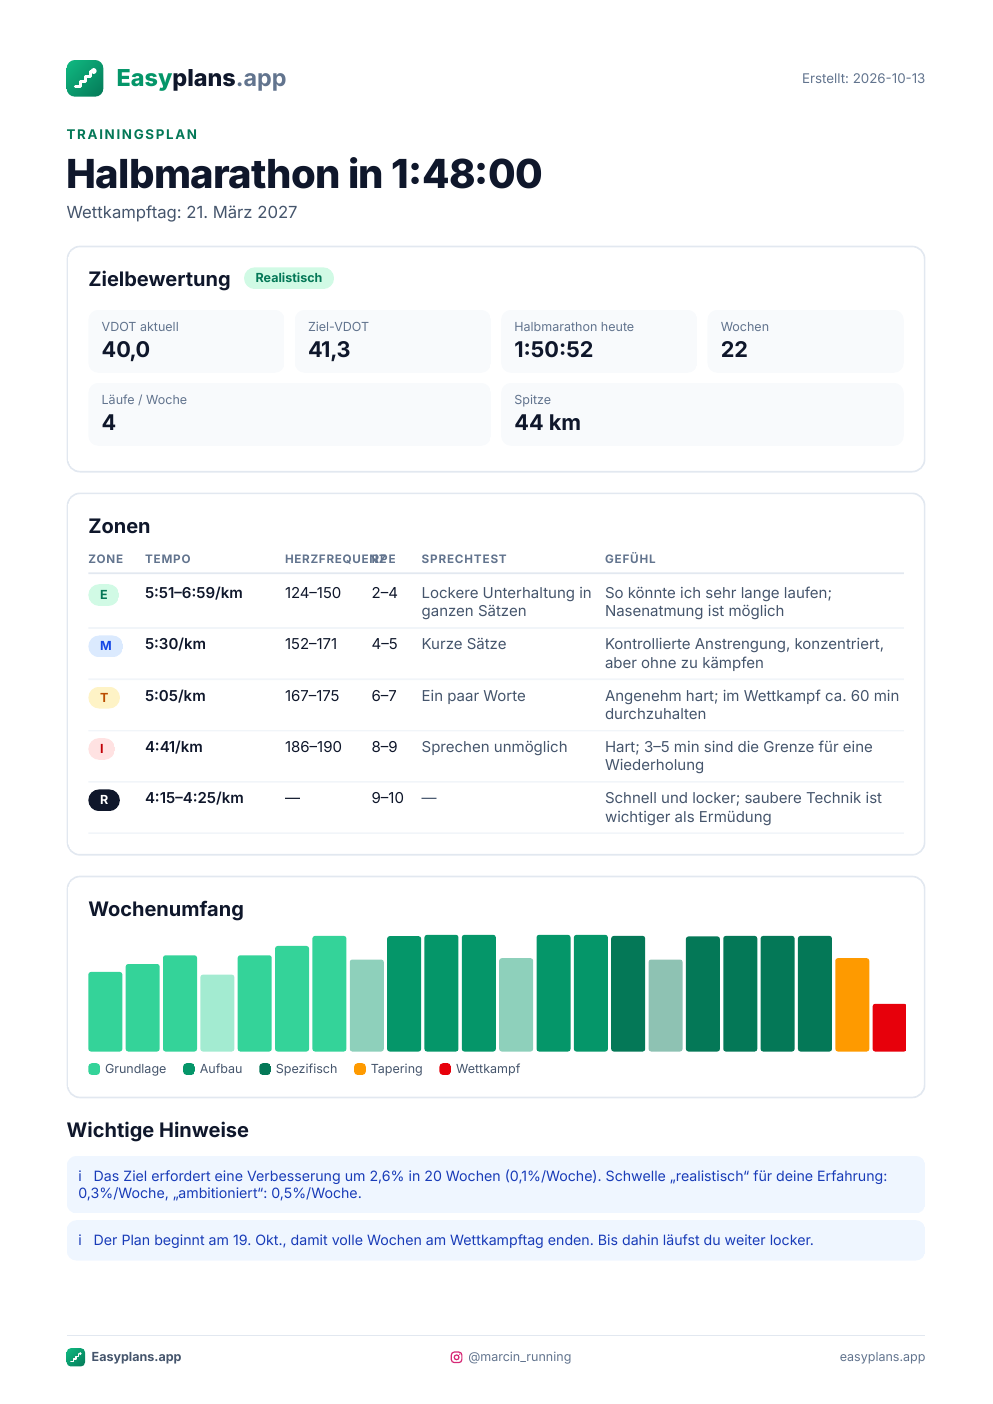
Task: Click the Erstellt: 2026-10-13 date
Action: coord(863,78)
